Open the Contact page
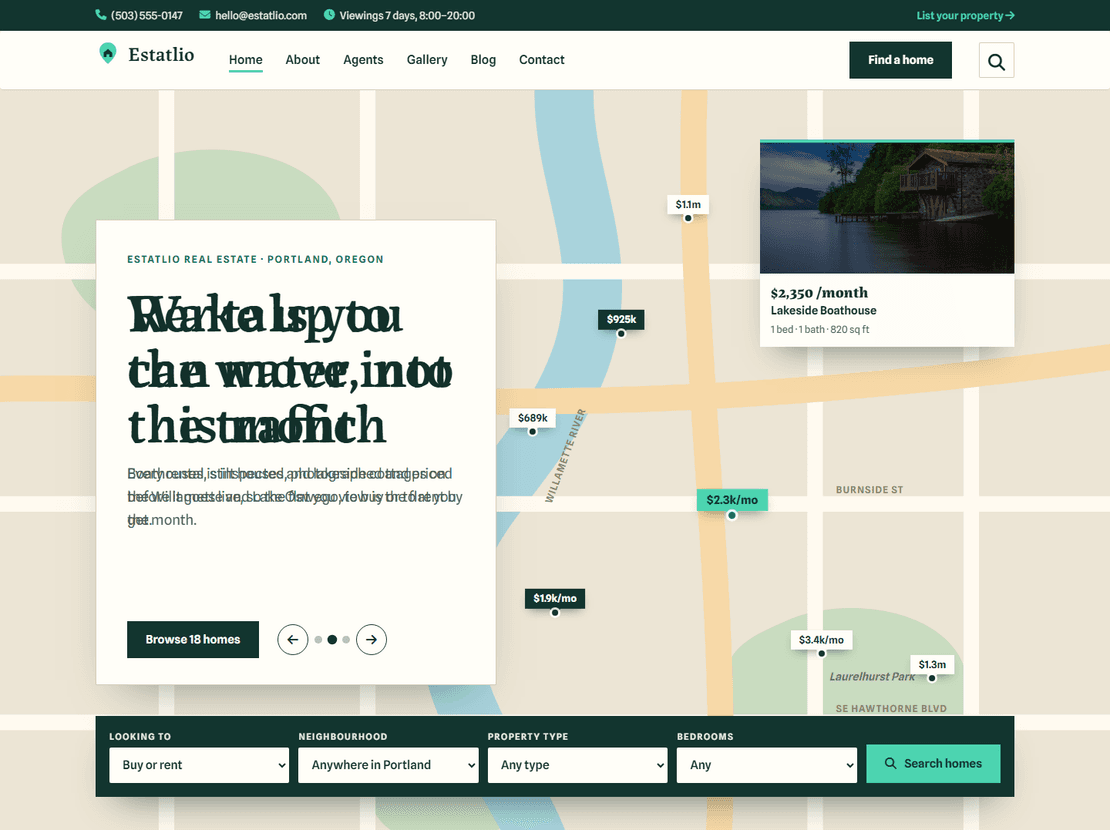 [x=542, y=60]
